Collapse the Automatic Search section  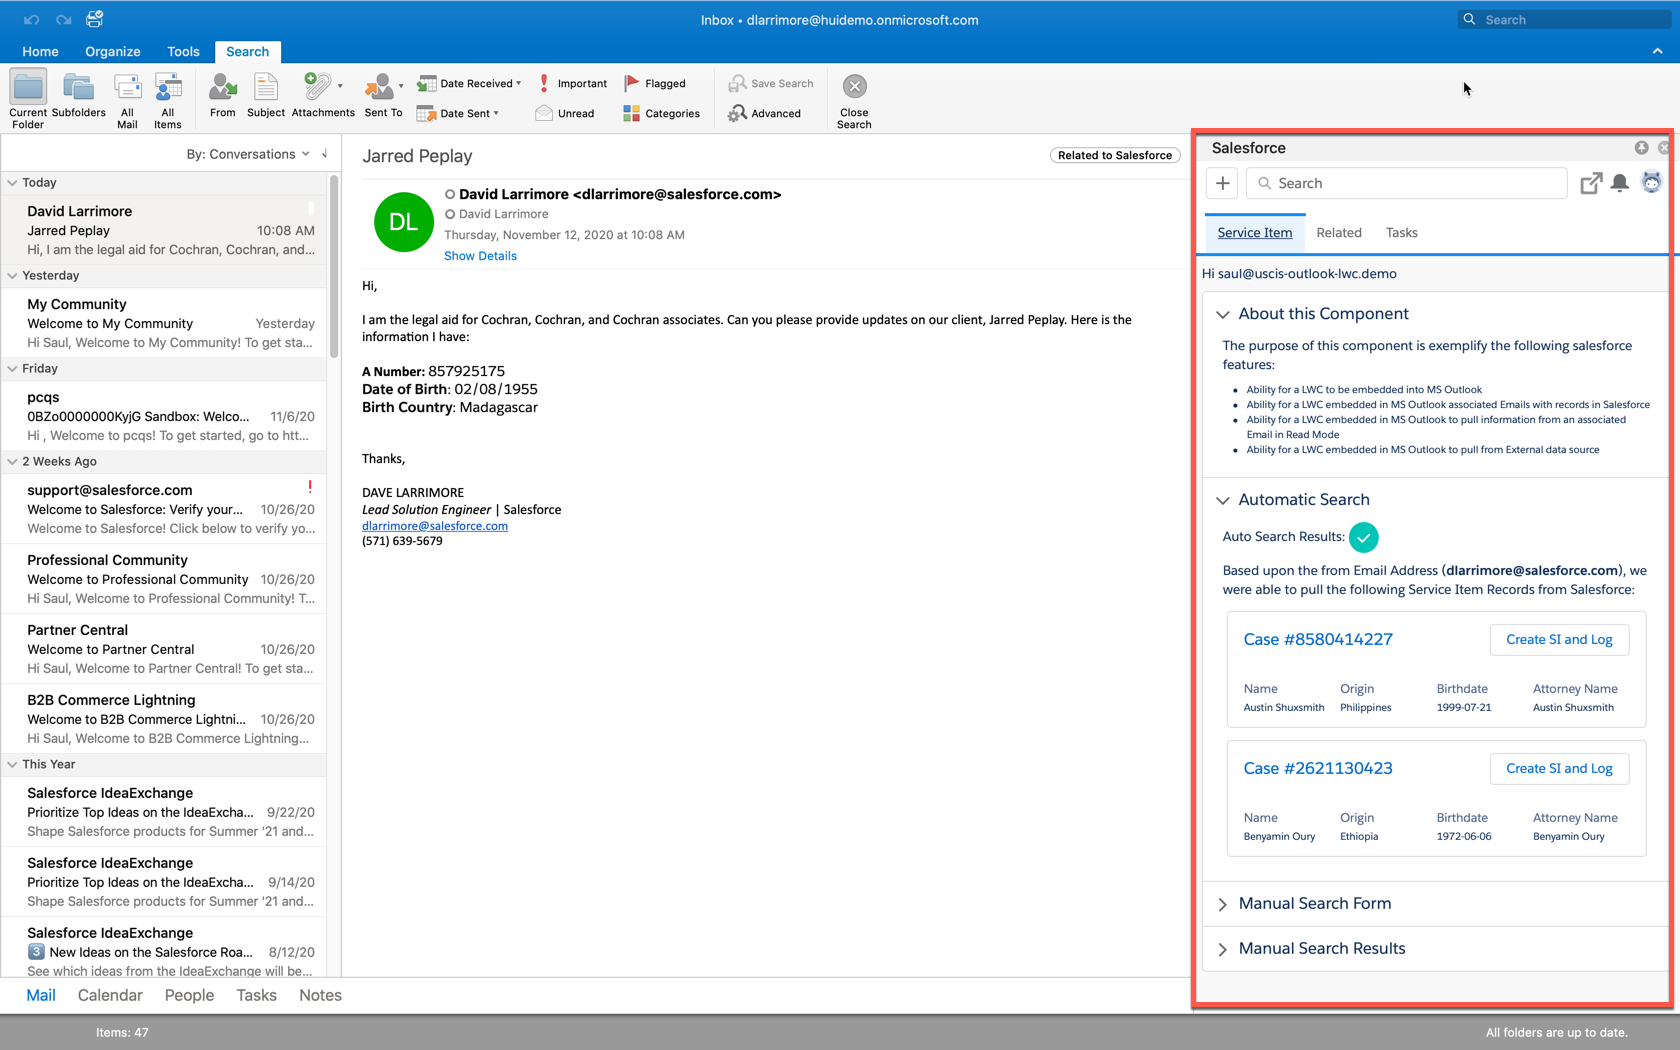pyautogui.click(x=1222, y=500)
